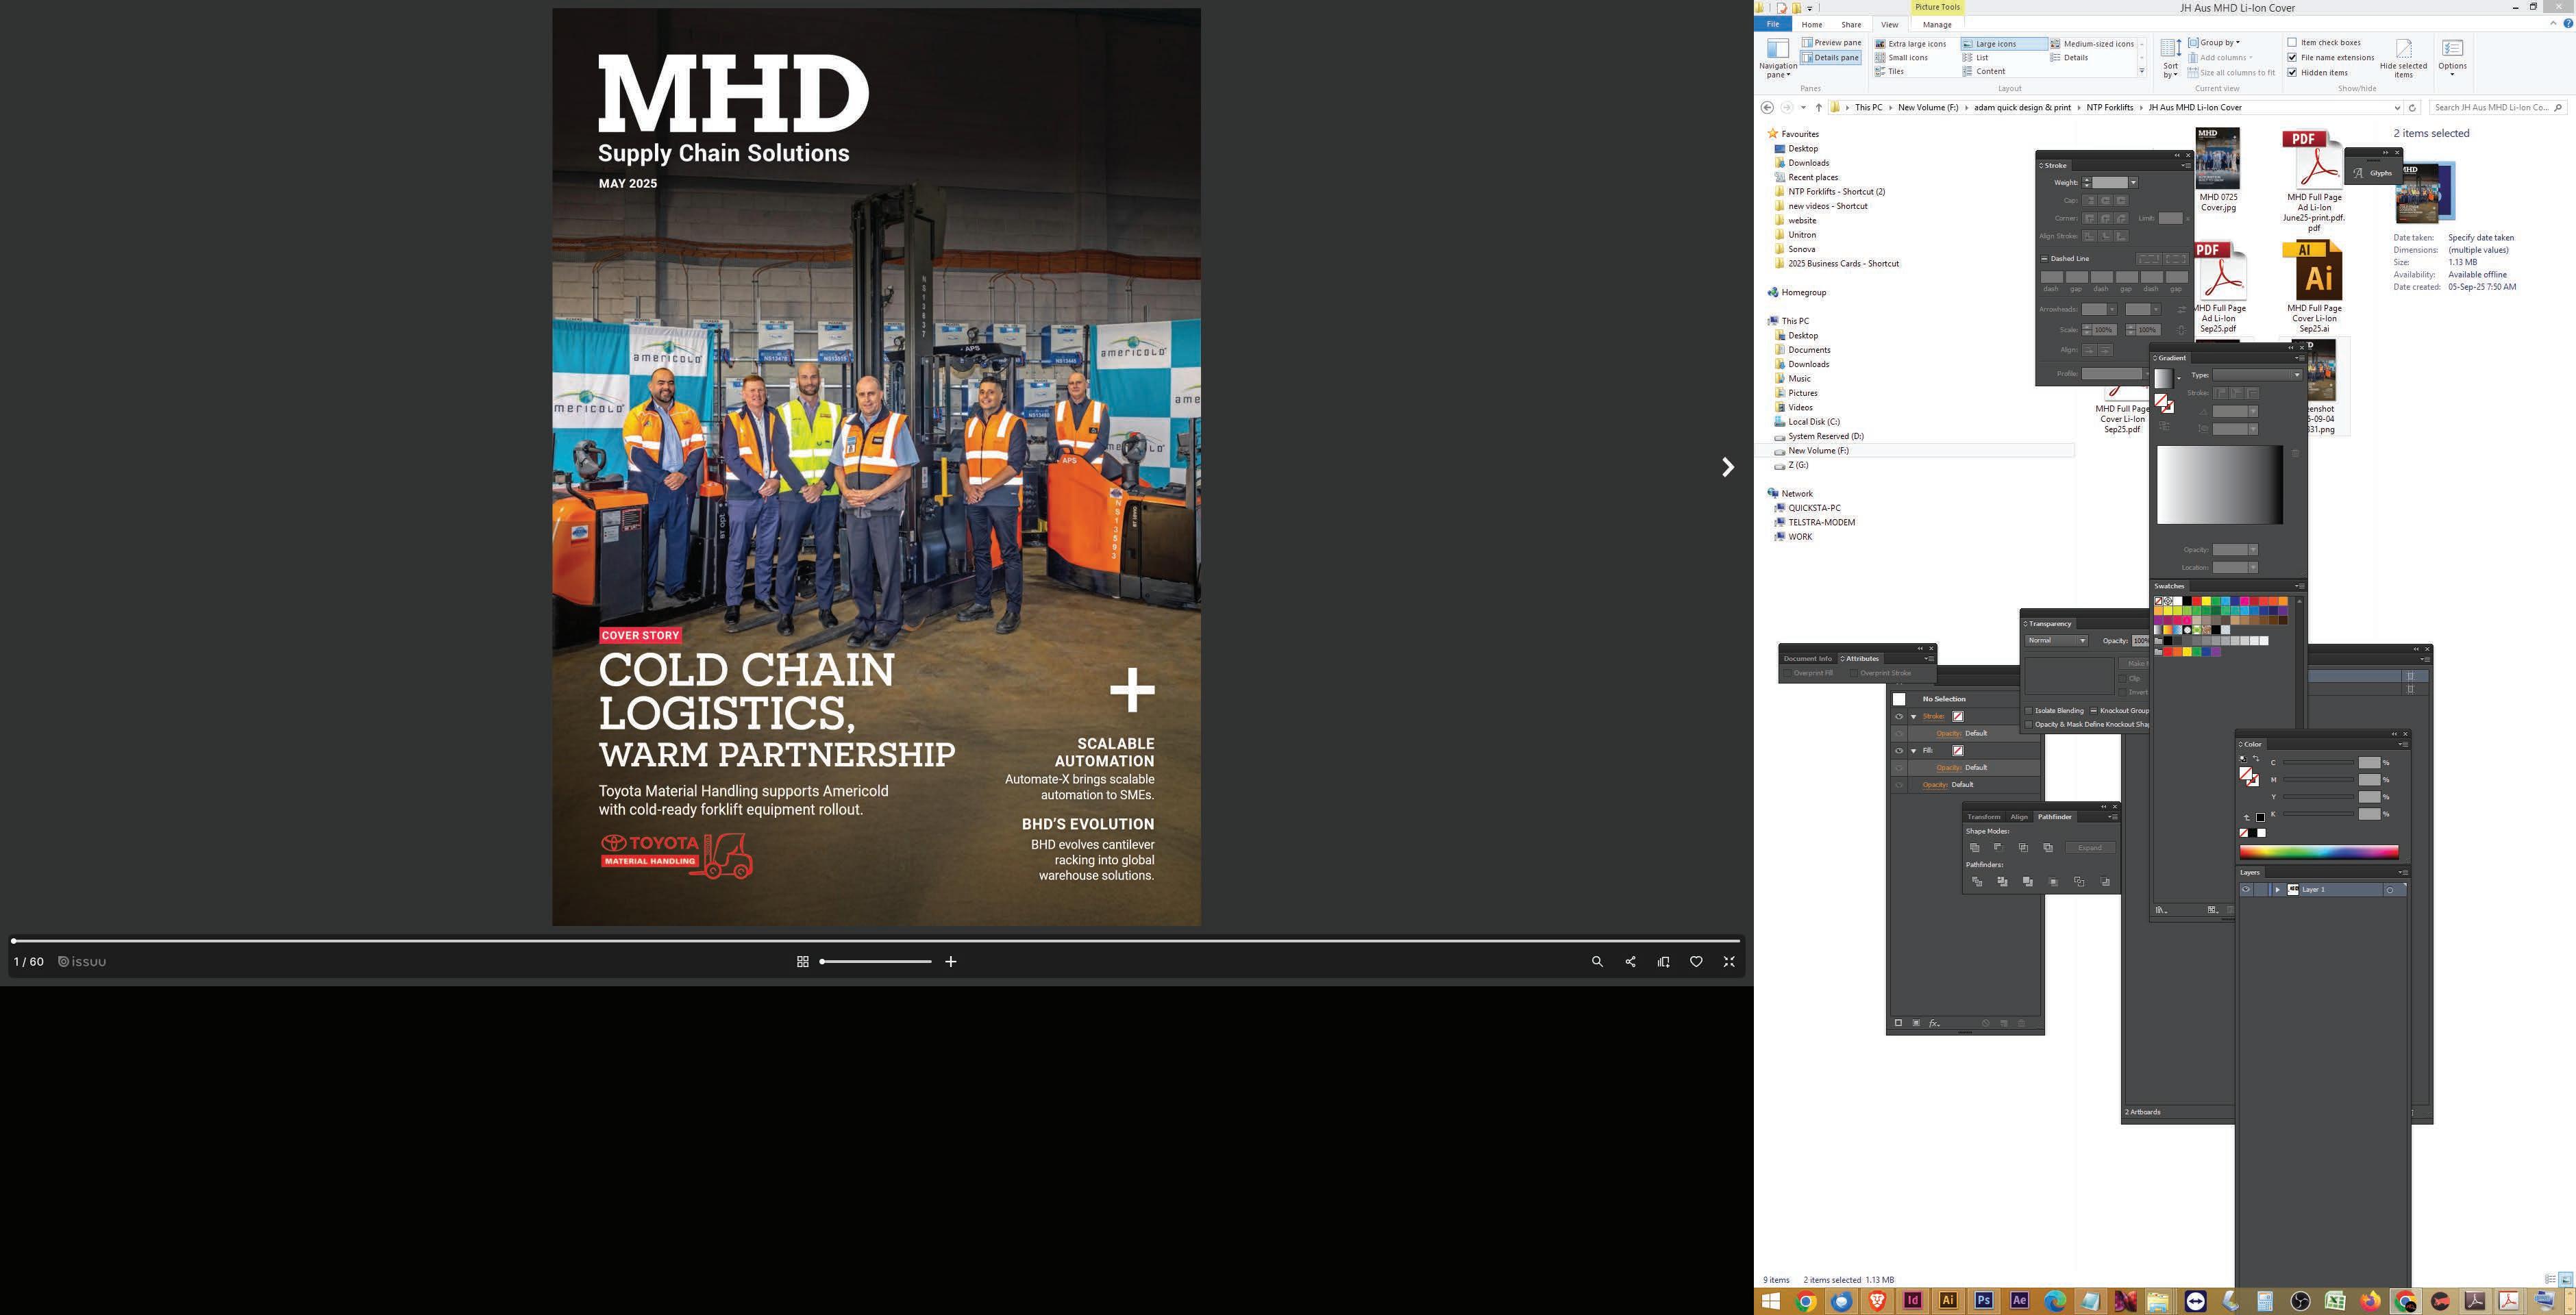This screenshot has width=2576, height=1315.
Task: Open the Pathfinder panel tab
Action: pyautogui.click(x=2054, y=817)
